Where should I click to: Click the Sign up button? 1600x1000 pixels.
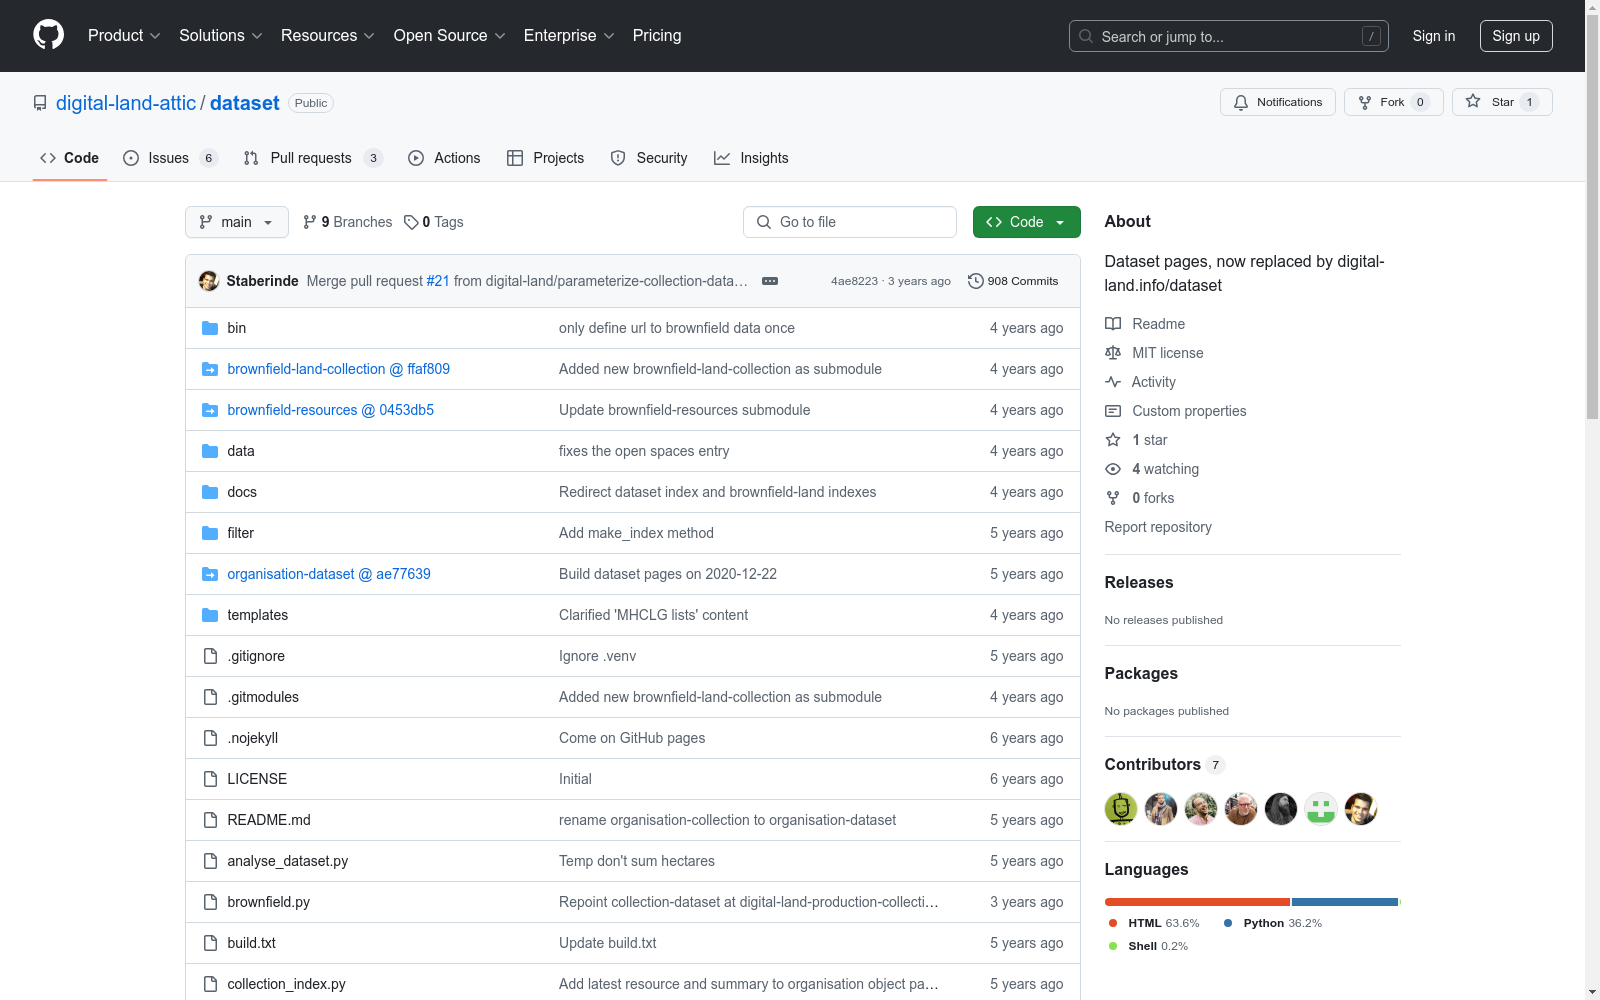click(x=1516, y=36)
